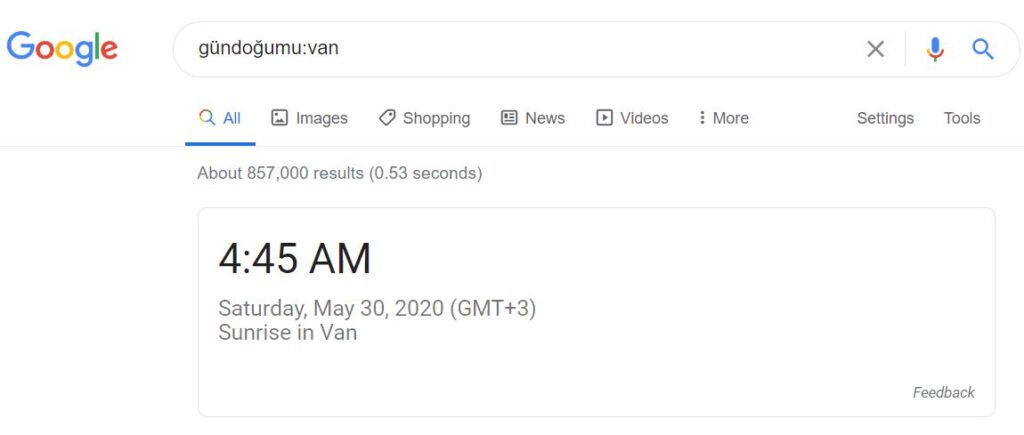The image size is (1024, 435).
Task: Start voice search with microphone icon
Action: 935,49
